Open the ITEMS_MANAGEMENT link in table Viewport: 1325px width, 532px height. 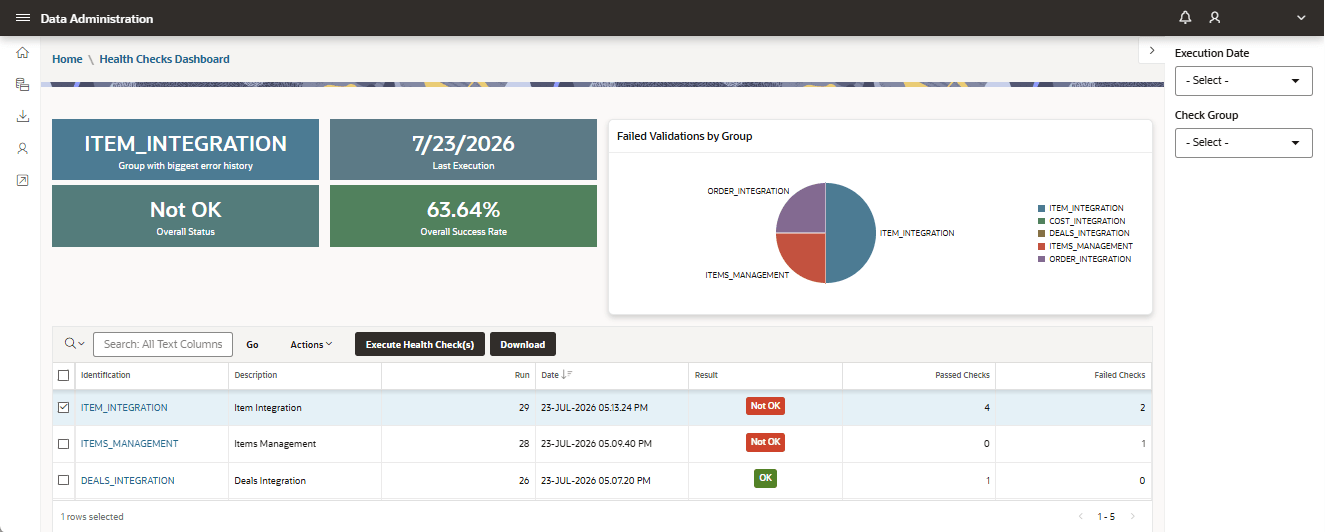129,443
